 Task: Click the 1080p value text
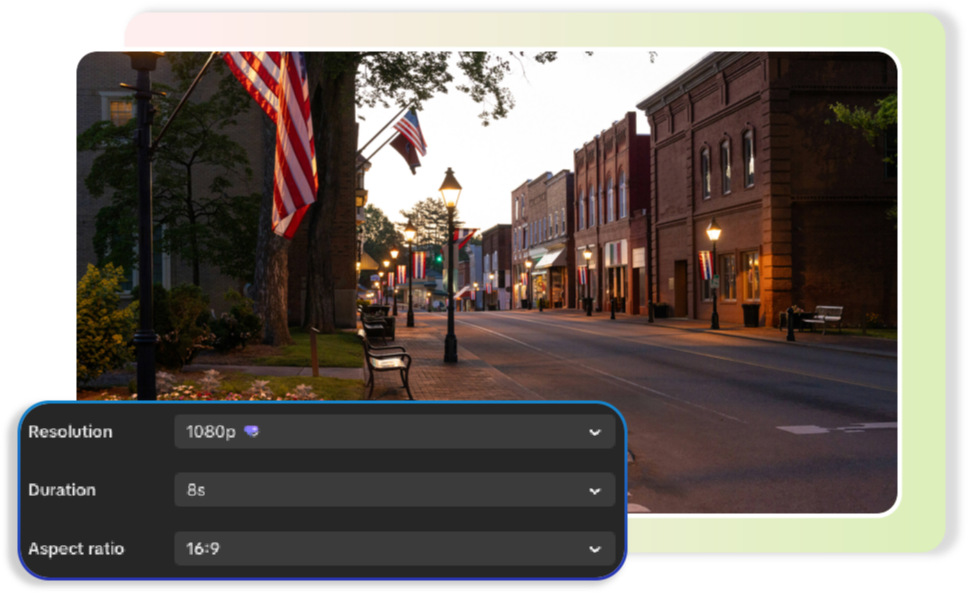211,431
